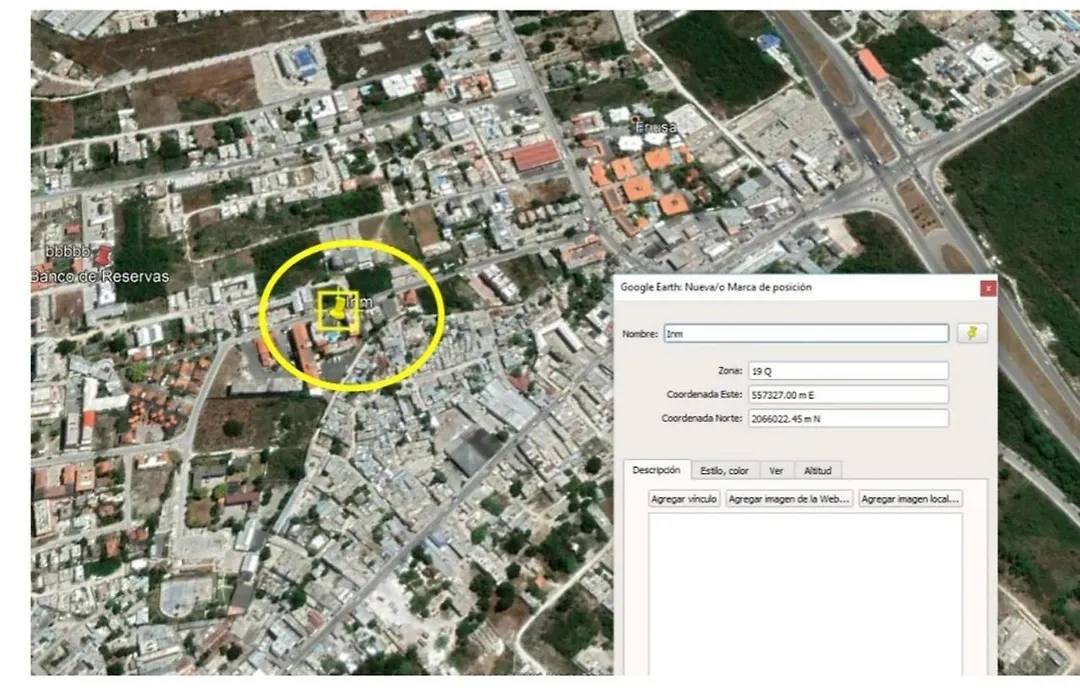Click the placemark icon chooser button
The height and width of the screenshot is (700, 1080).
[972, 333]
